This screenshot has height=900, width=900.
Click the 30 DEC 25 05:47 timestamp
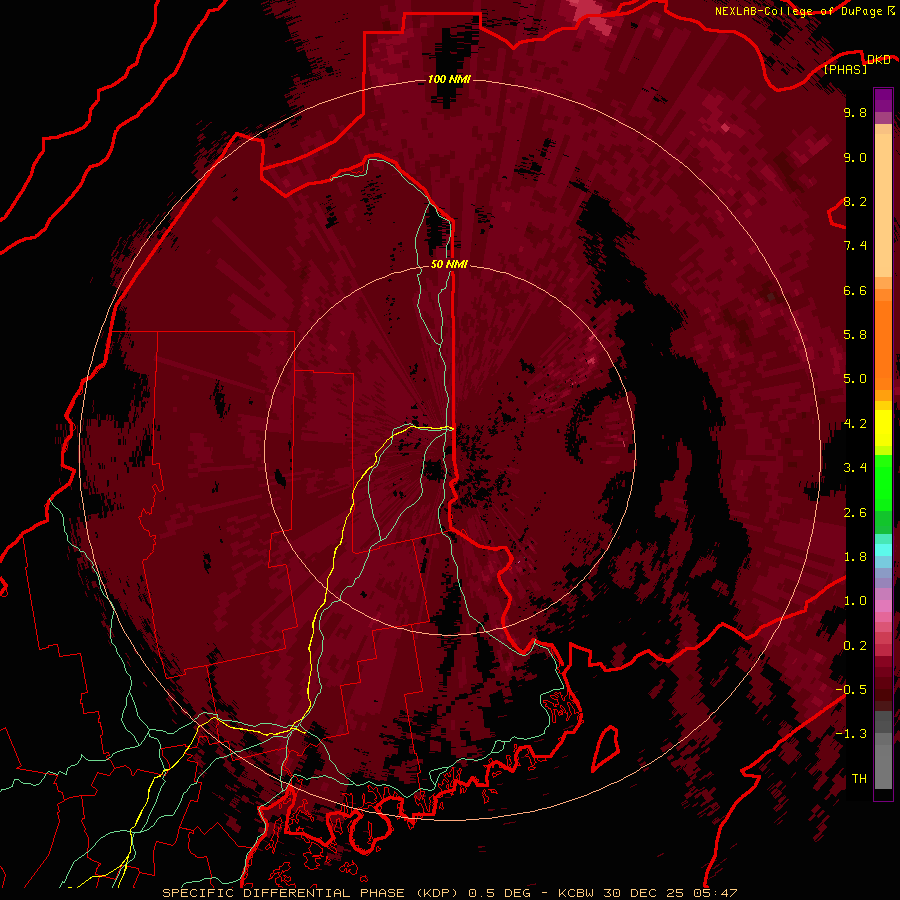tap(669, 893)
